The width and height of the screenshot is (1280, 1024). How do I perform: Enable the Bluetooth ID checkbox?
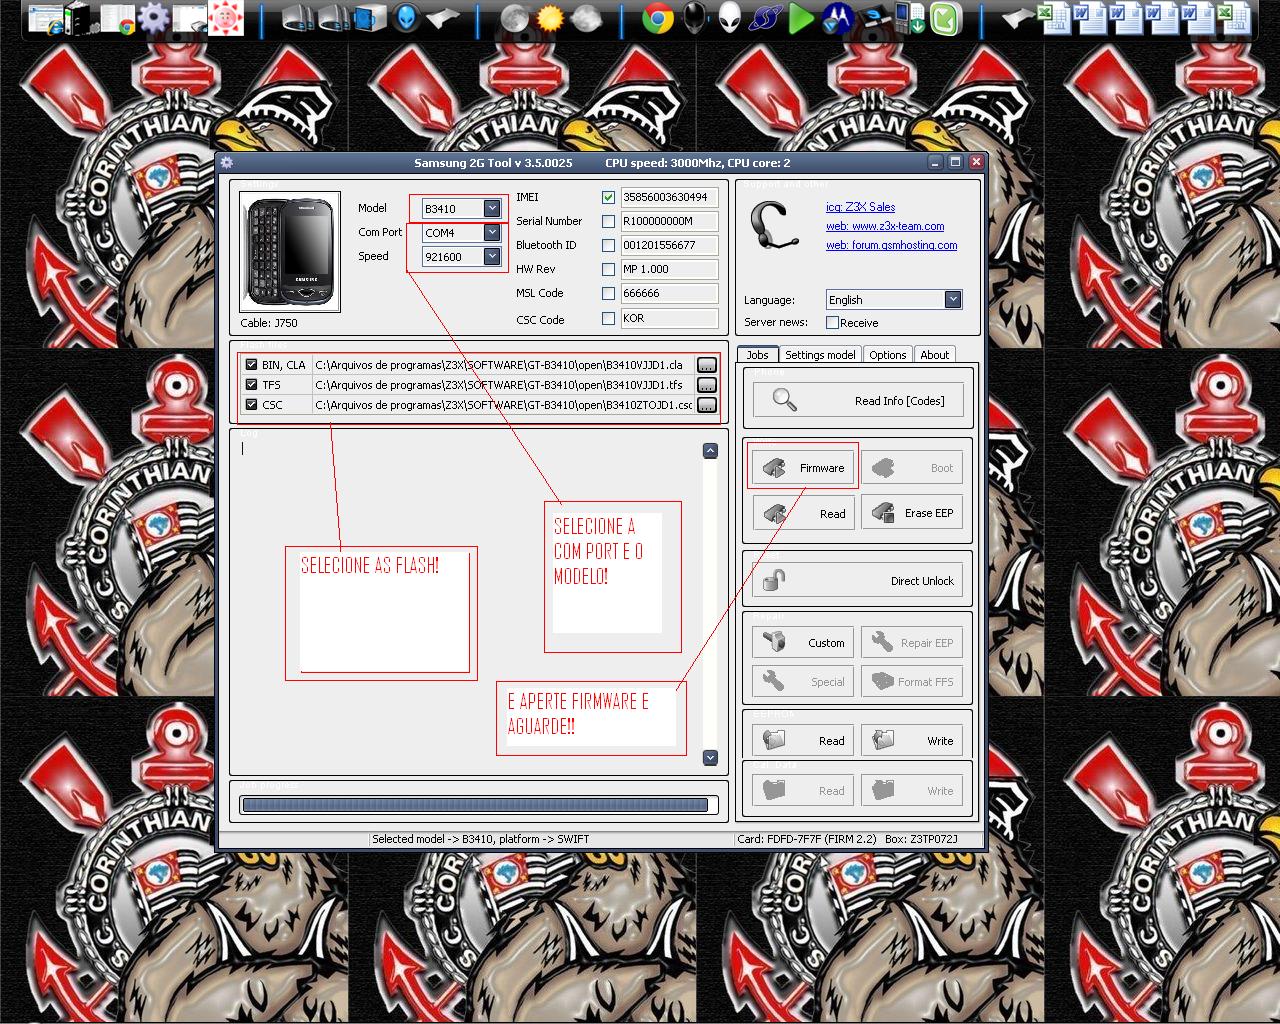pyautogui.click(x=608, y=245)
